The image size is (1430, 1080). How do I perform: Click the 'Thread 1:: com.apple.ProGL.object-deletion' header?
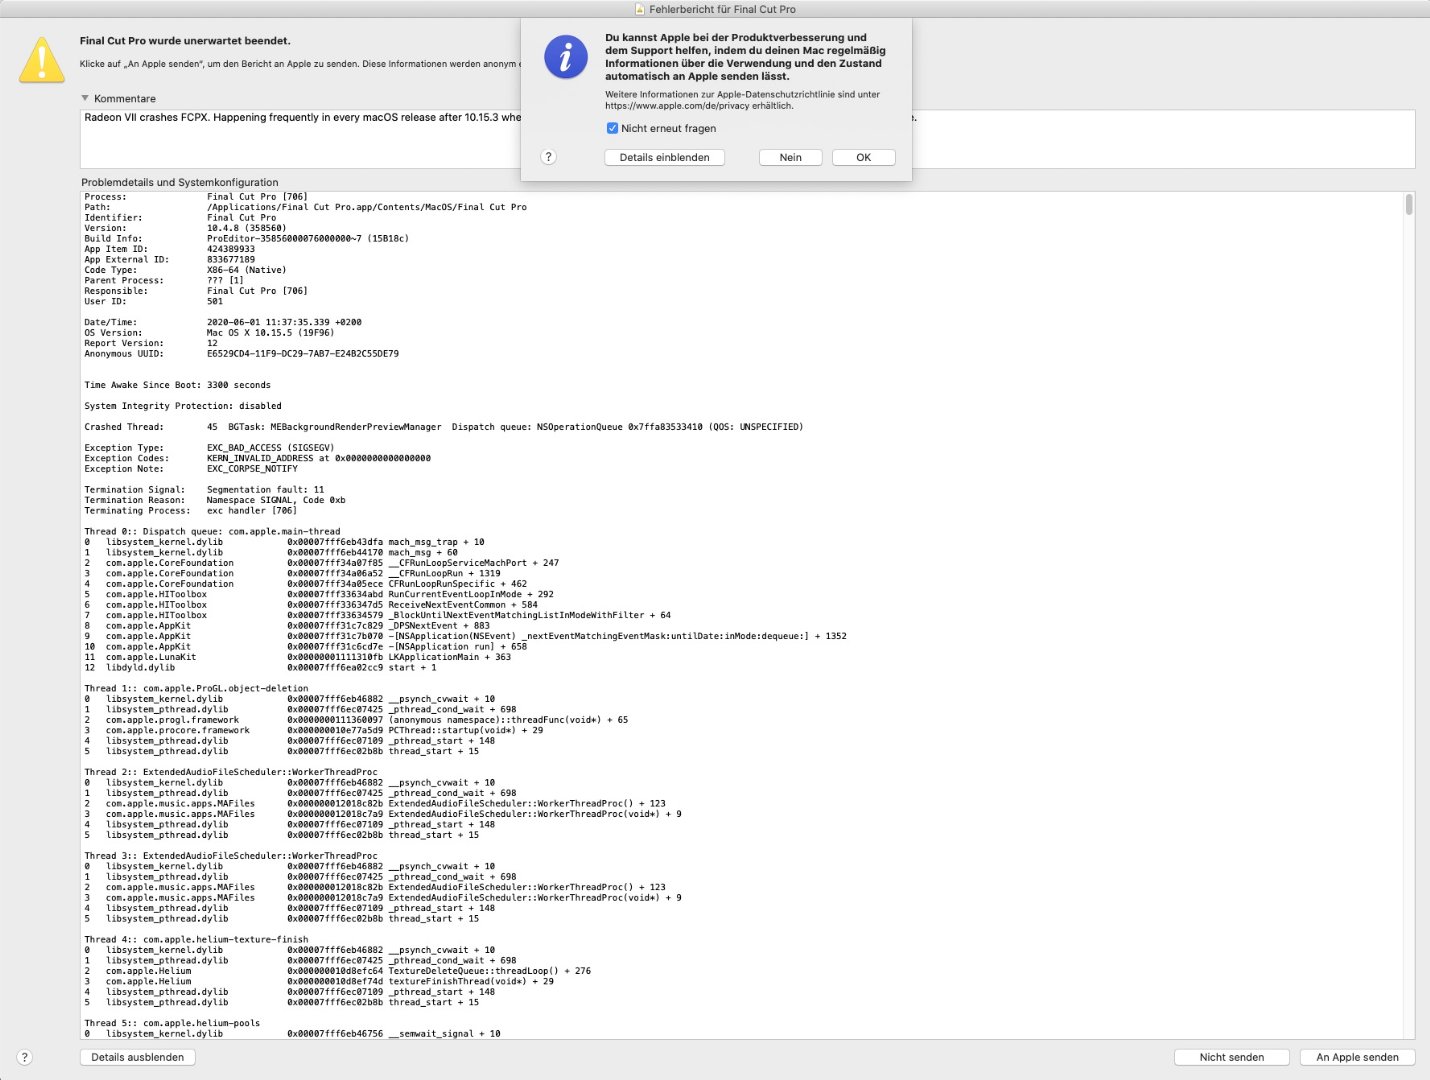pyautogui.click(x=196, y=689)
